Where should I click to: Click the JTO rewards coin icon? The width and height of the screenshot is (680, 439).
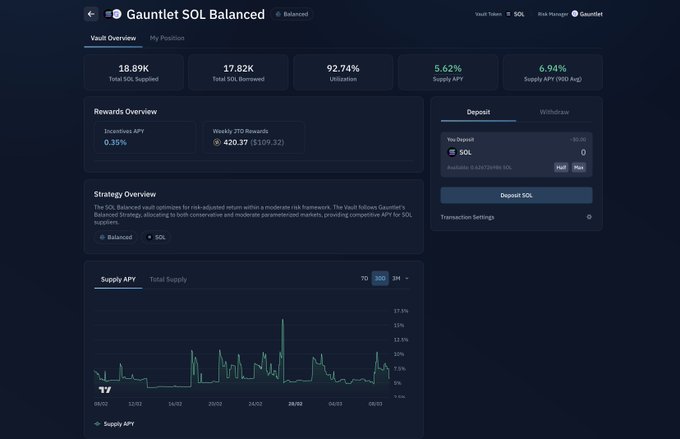pos(218,143)
